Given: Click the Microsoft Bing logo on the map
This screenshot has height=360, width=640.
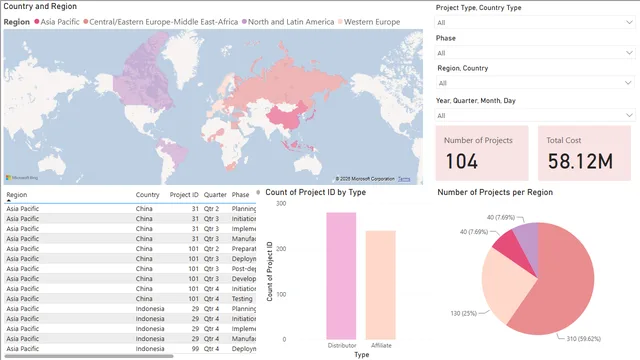Looking at the screenshot, I should click(x=22, y=178).
